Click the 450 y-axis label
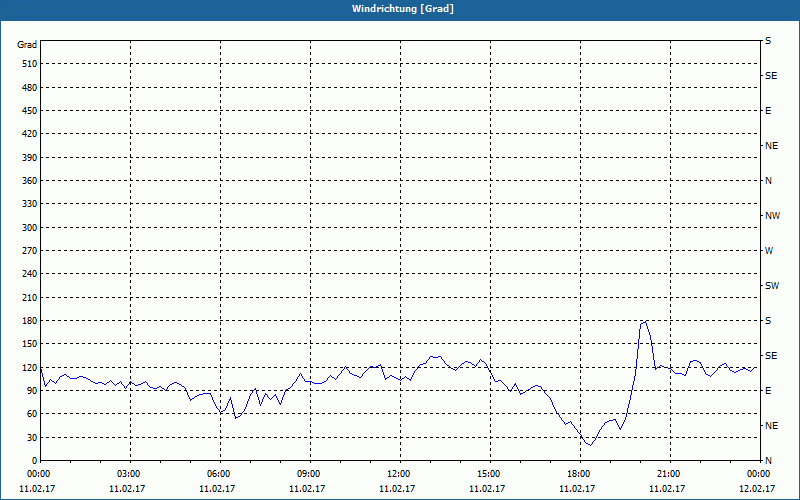This screenshot has width=800, height=500. point(30,111)
